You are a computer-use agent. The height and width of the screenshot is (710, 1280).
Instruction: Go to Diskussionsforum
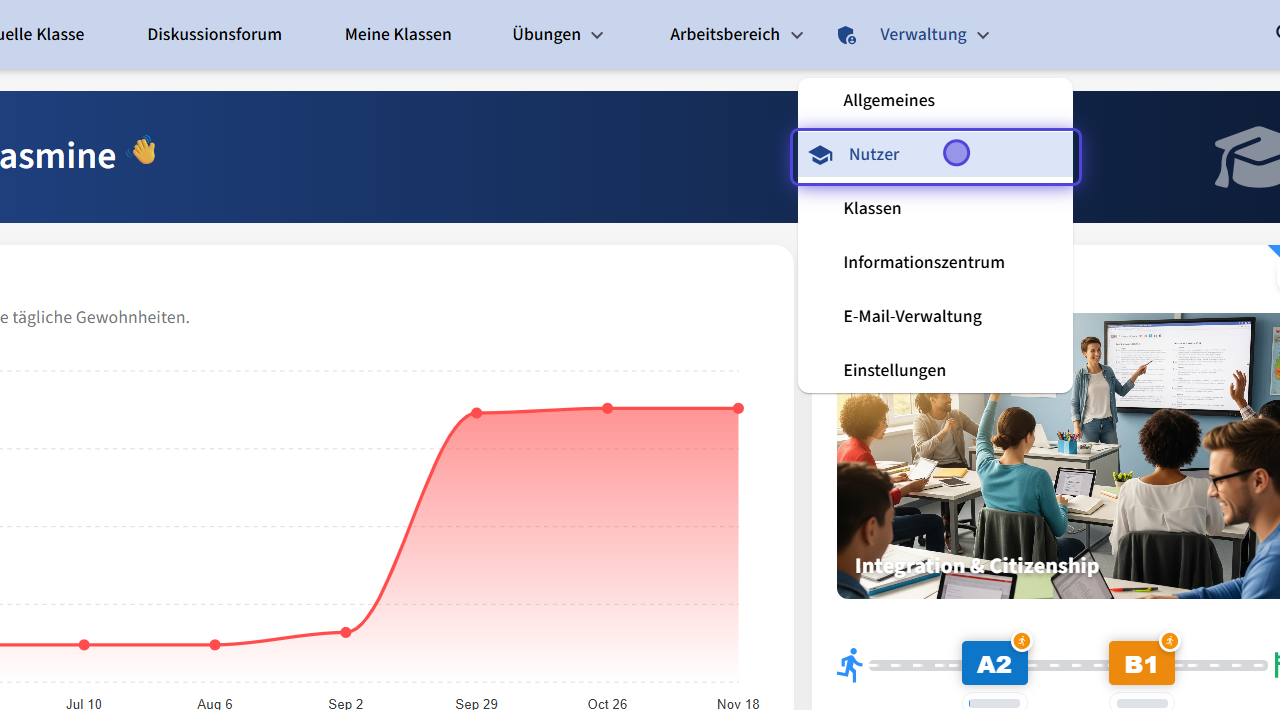(214, 35)
